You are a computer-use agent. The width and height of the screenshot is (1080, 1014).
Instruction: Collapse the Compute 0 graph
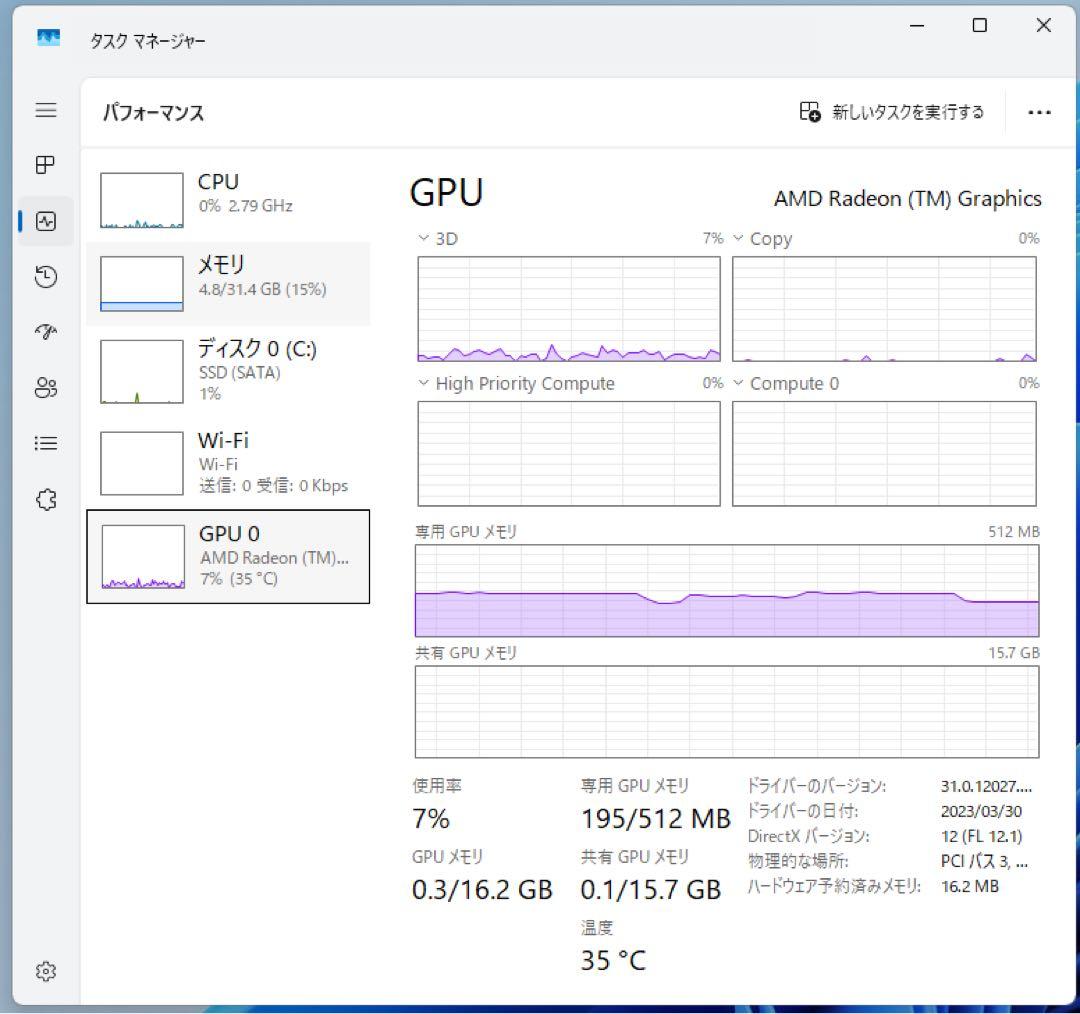[737, 383]
